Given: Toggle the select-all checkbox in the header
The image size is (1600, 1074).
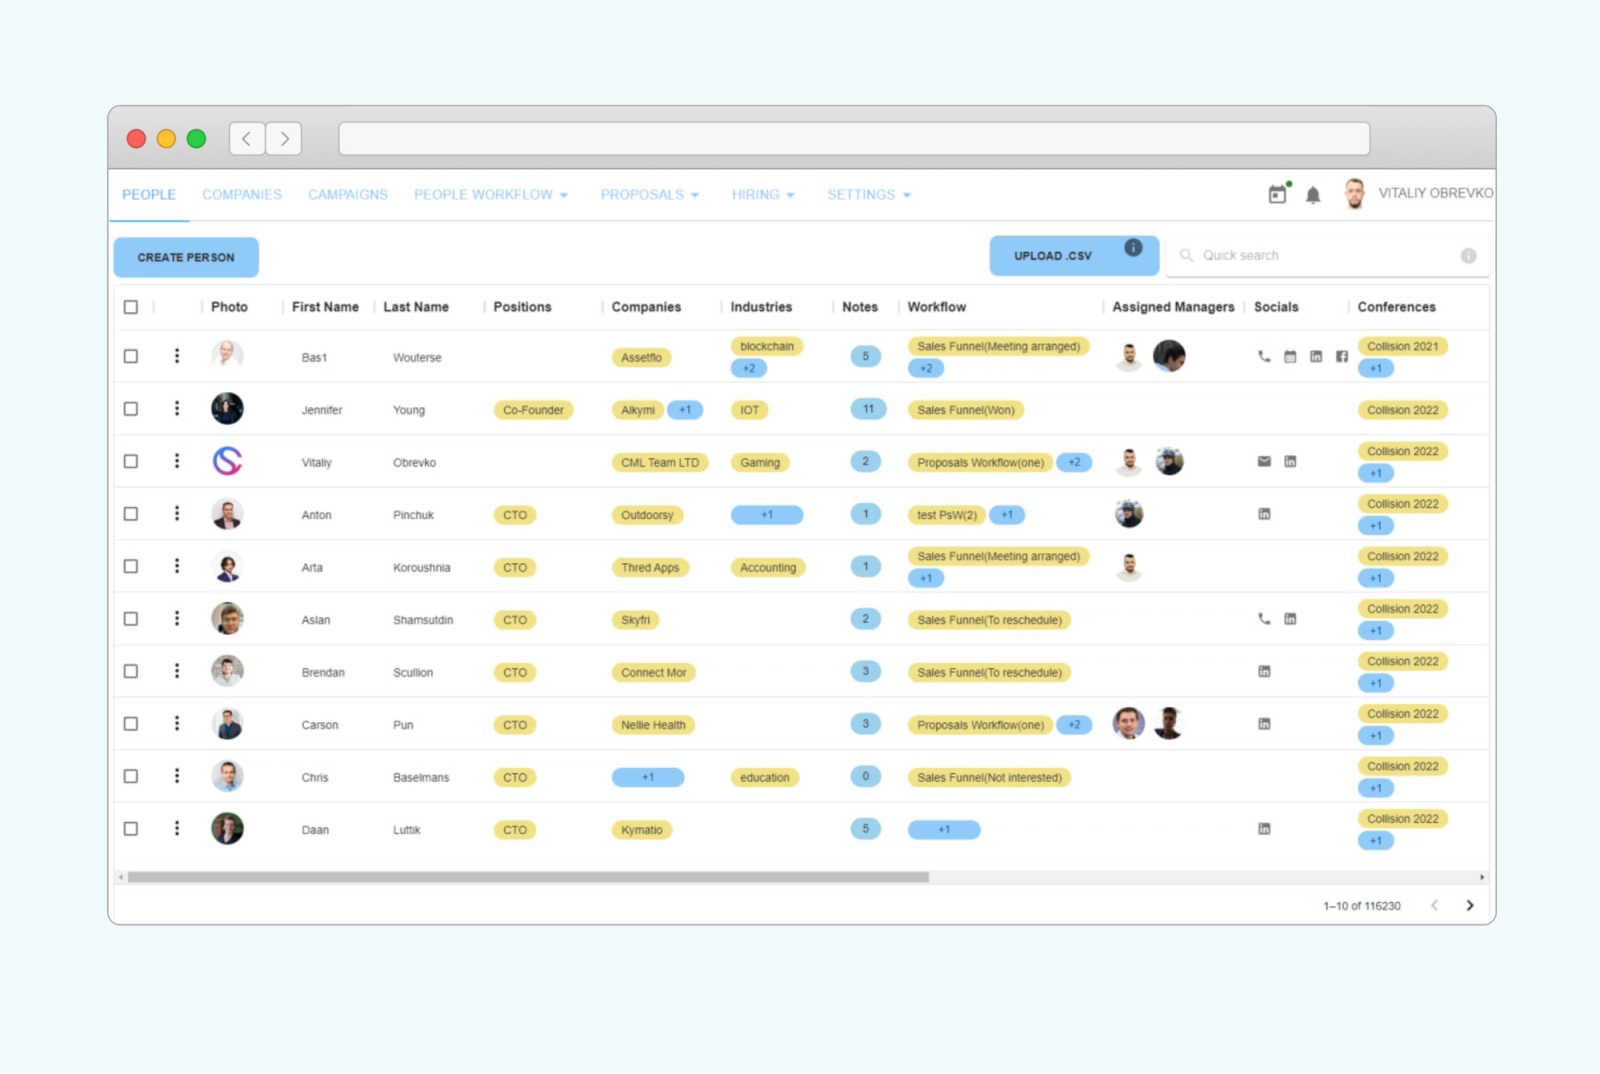Looking at the screenshot, I should coord(131,307).
